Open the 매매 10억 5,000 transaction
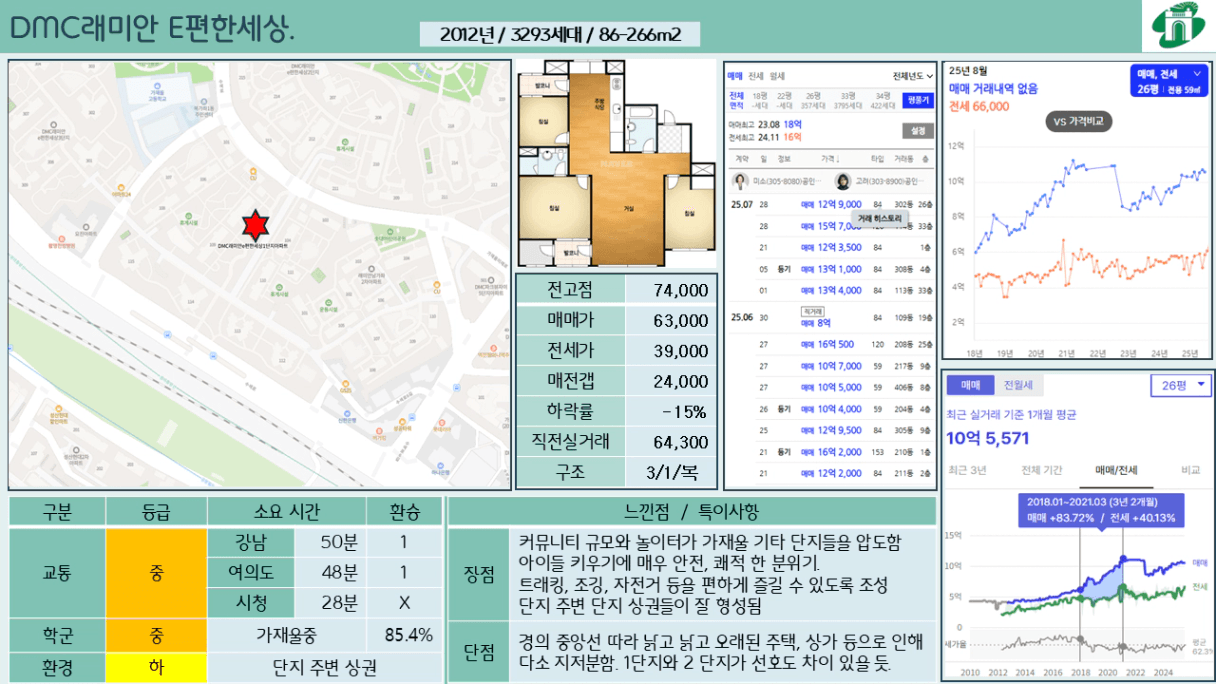Viewport: 1216px width, 684px height. coord(831,387)
